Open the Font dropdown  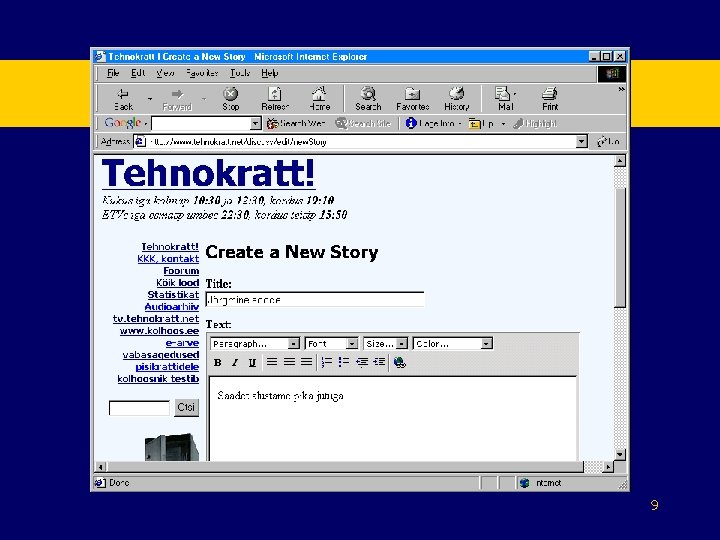tap(332, 343)
